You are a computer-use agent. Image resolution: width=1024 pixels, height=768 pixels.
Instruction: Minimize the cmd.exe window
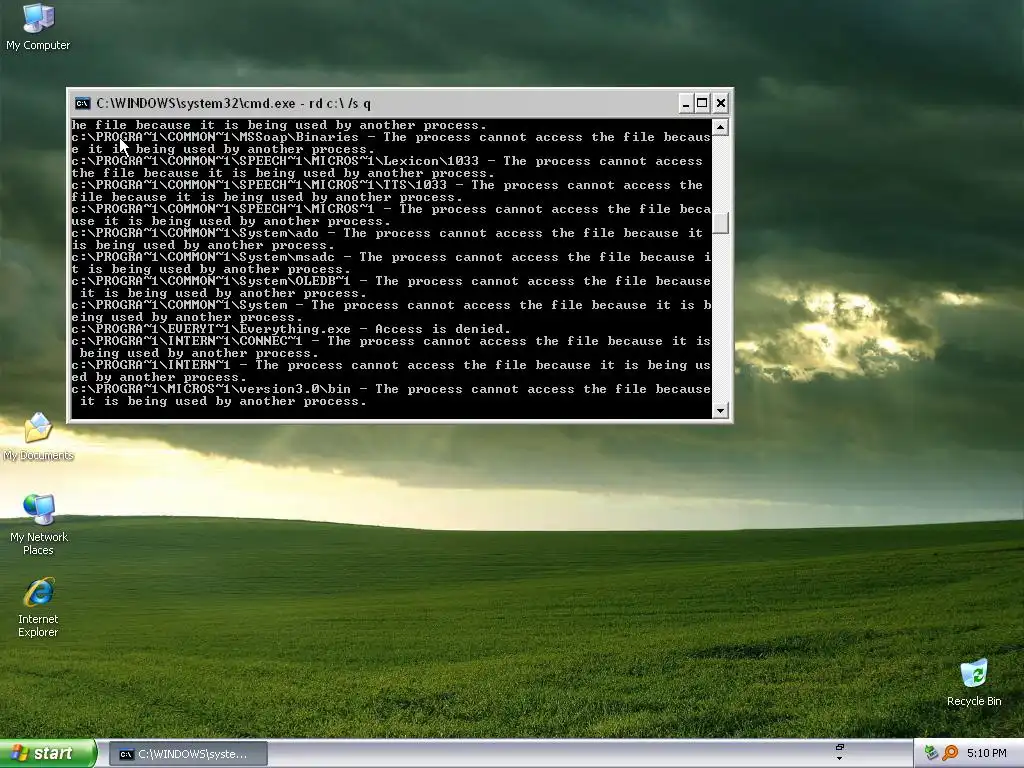(685, 103)
